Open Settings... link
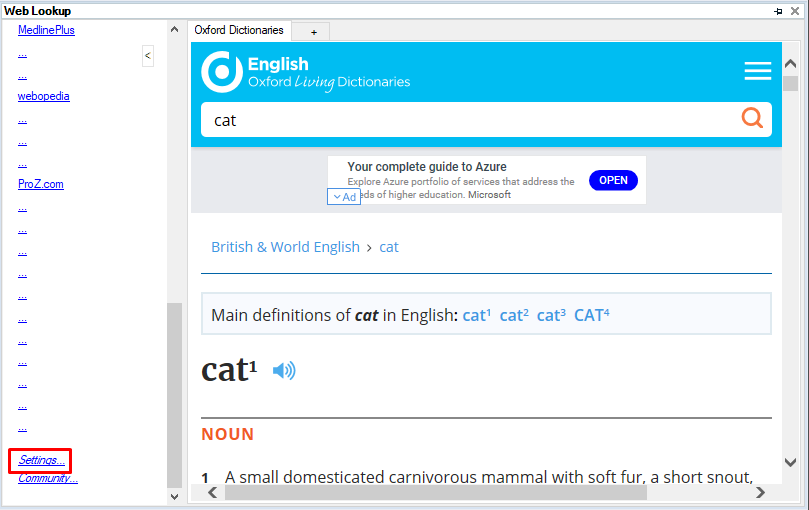 [x=41, y=460]
